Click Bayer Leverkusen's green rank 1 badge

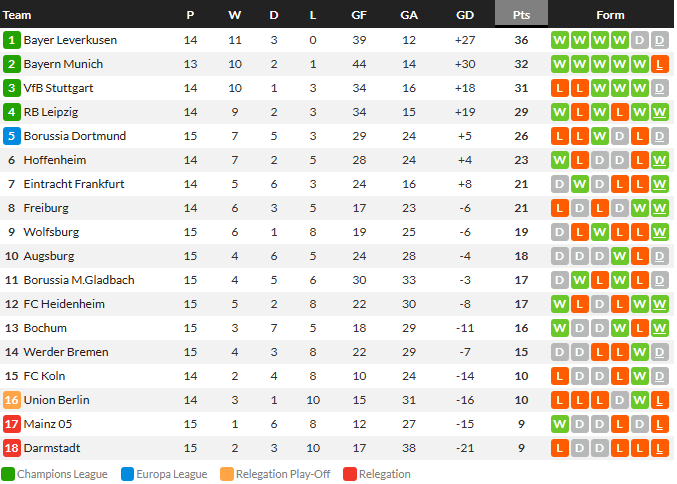click(12, 40)
